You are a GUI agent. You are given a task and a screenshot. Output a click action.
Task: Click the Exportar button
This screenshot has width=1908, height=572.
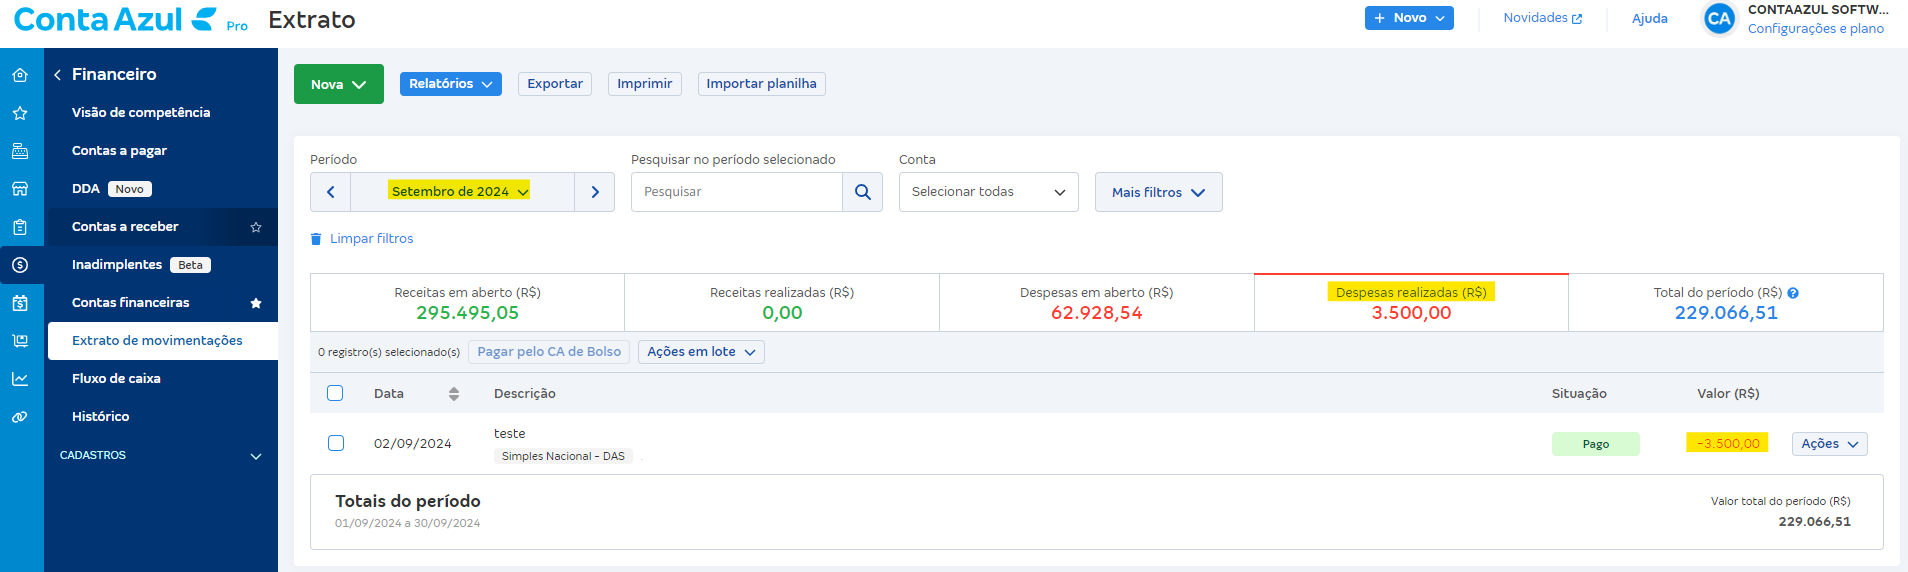click(x=555, y=84)
